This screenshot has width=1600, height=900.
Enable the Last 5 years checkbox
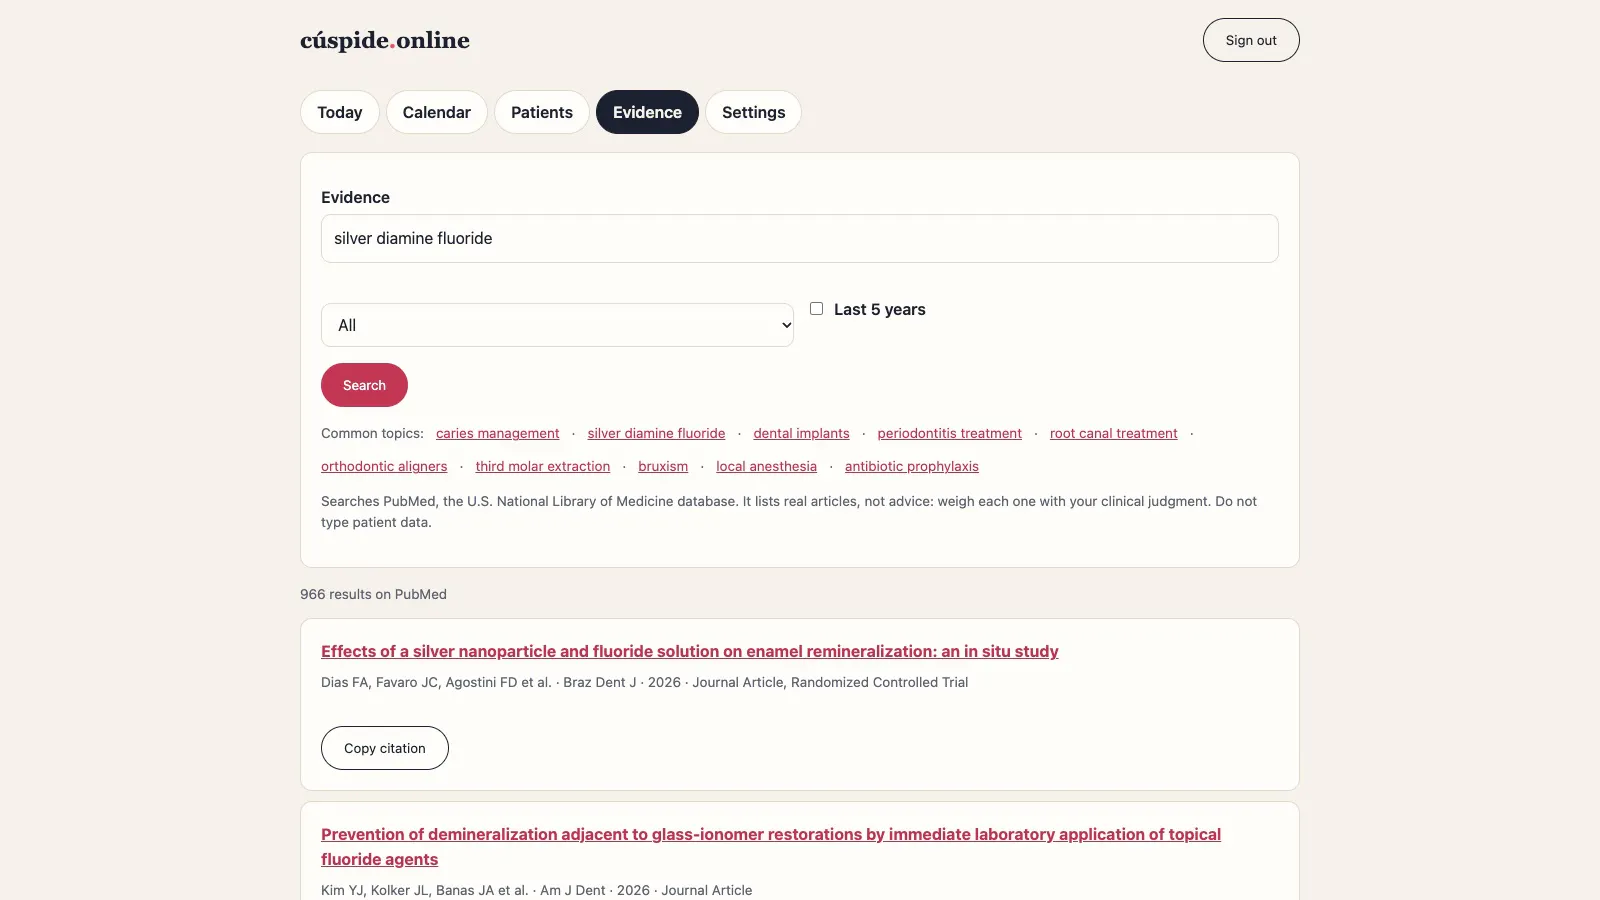(x=816, y=309)
